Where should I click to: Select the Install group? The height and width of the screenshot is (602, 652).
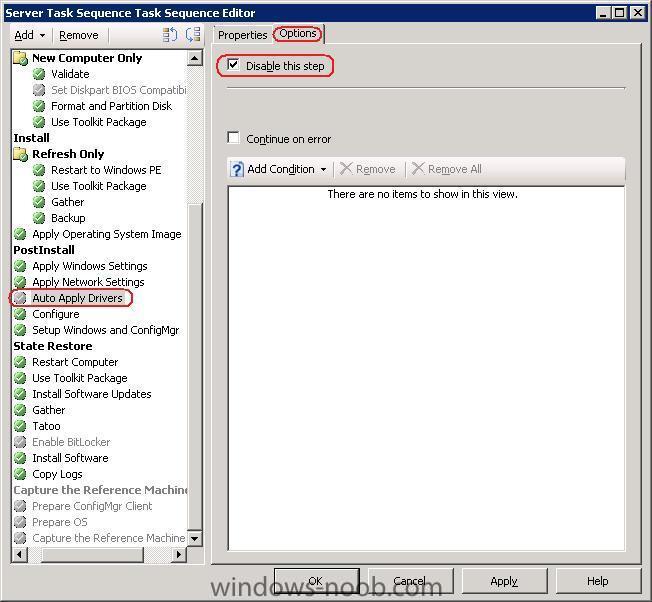32,138
